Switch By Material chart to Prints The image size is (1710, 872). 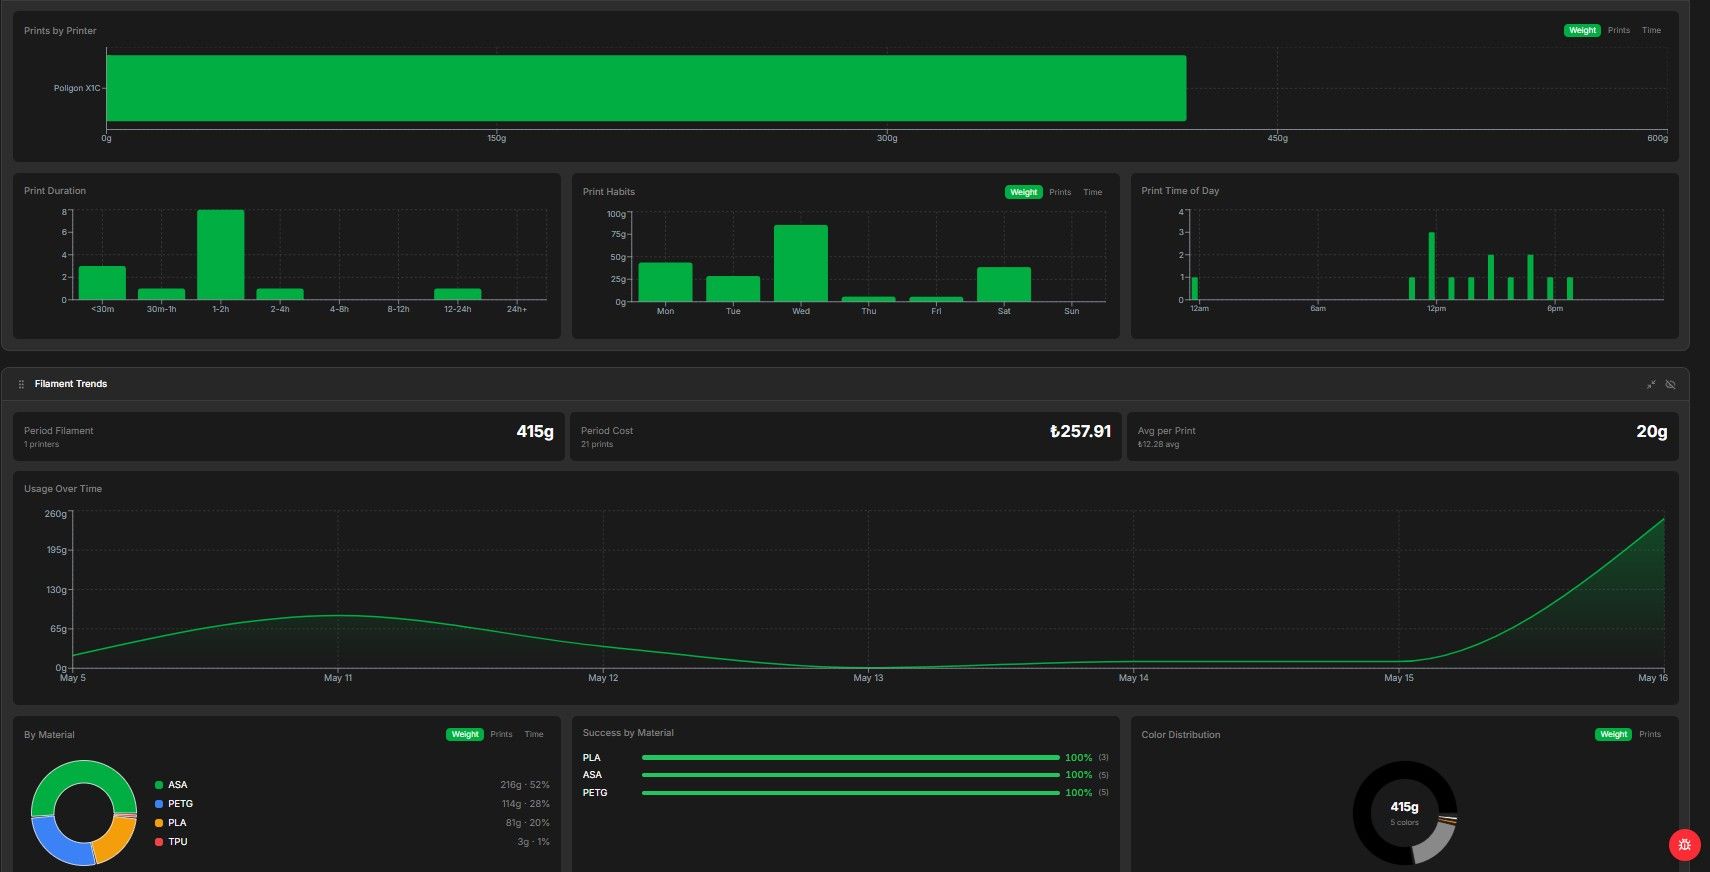coord(501,734)
